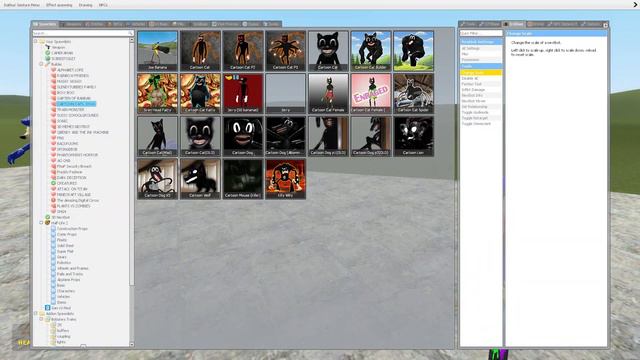
Task: Select the Brain Head Fatty spawn icon
Action: (x=158, y=93)
